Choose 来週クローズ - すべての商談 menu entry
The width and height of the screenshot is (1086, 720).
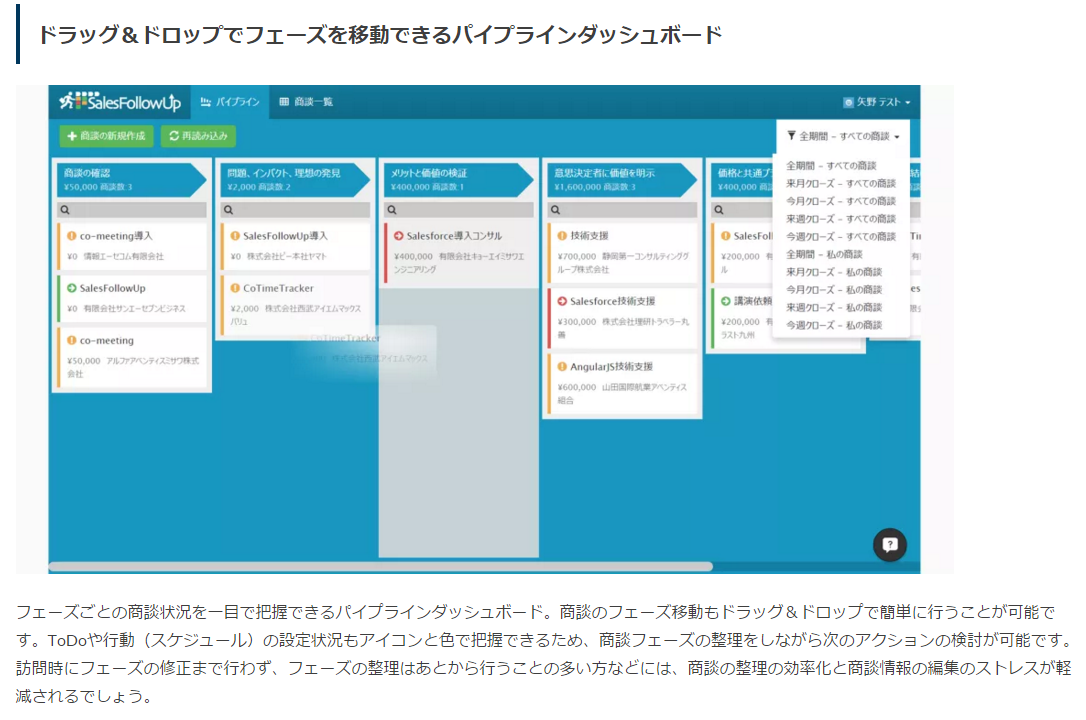(841, 219)
